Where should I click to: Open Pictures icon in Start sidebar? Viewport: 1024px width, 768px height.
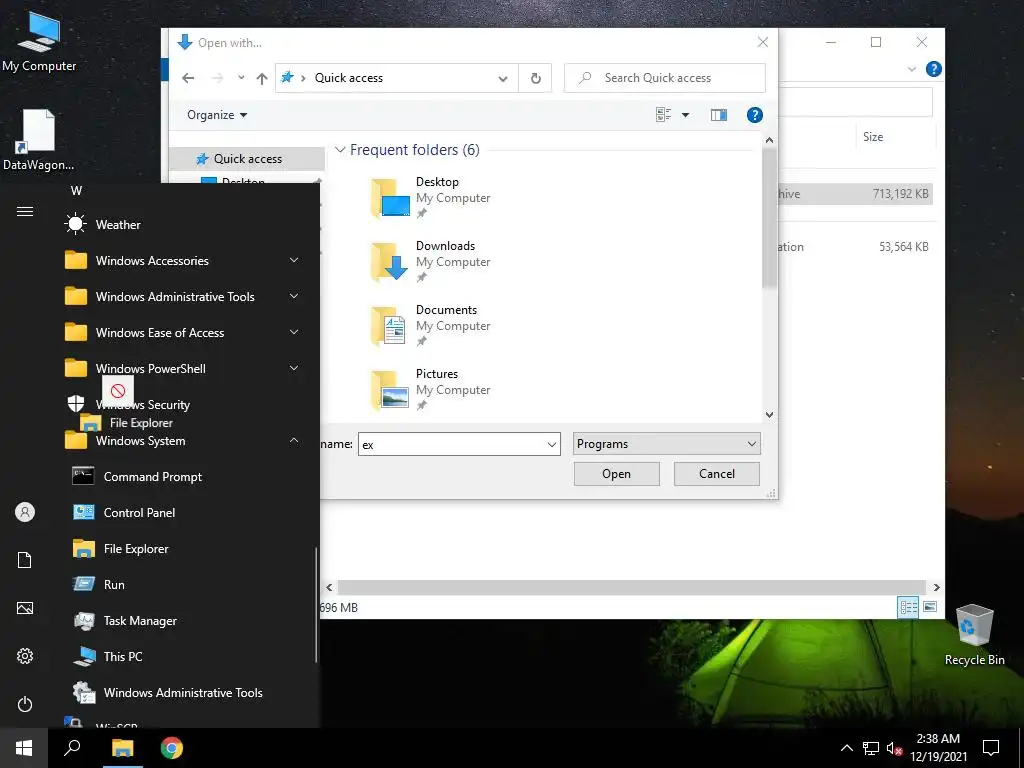[25, 608]
